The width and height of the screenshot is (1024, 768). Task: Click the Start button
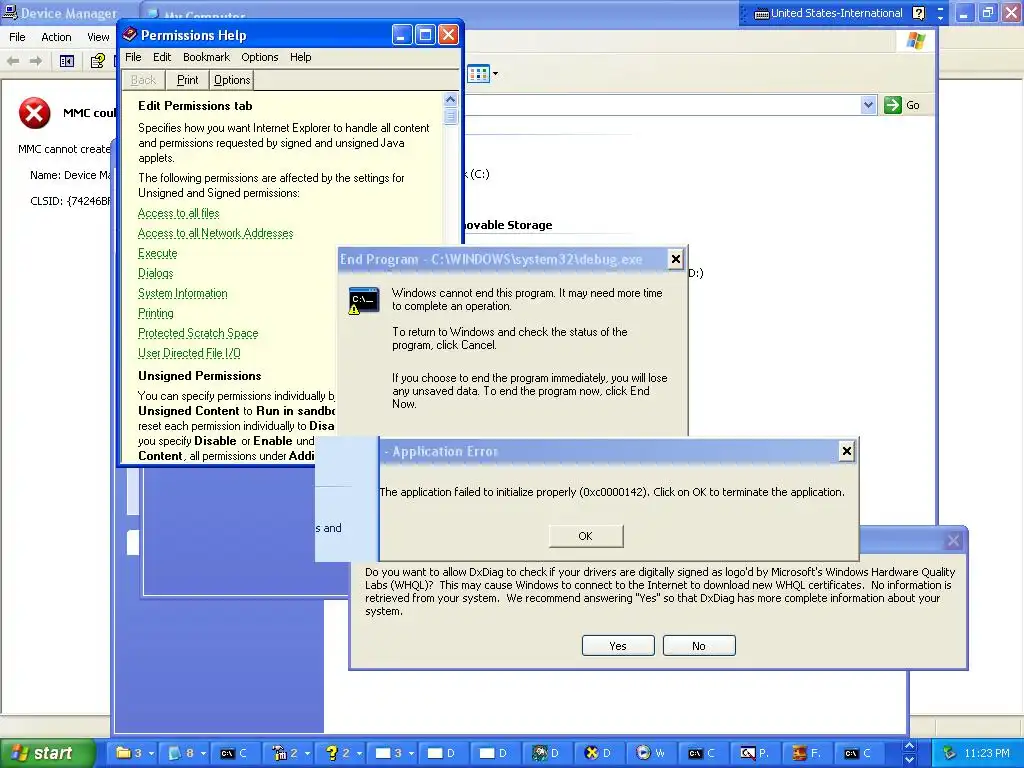[46, 753]
